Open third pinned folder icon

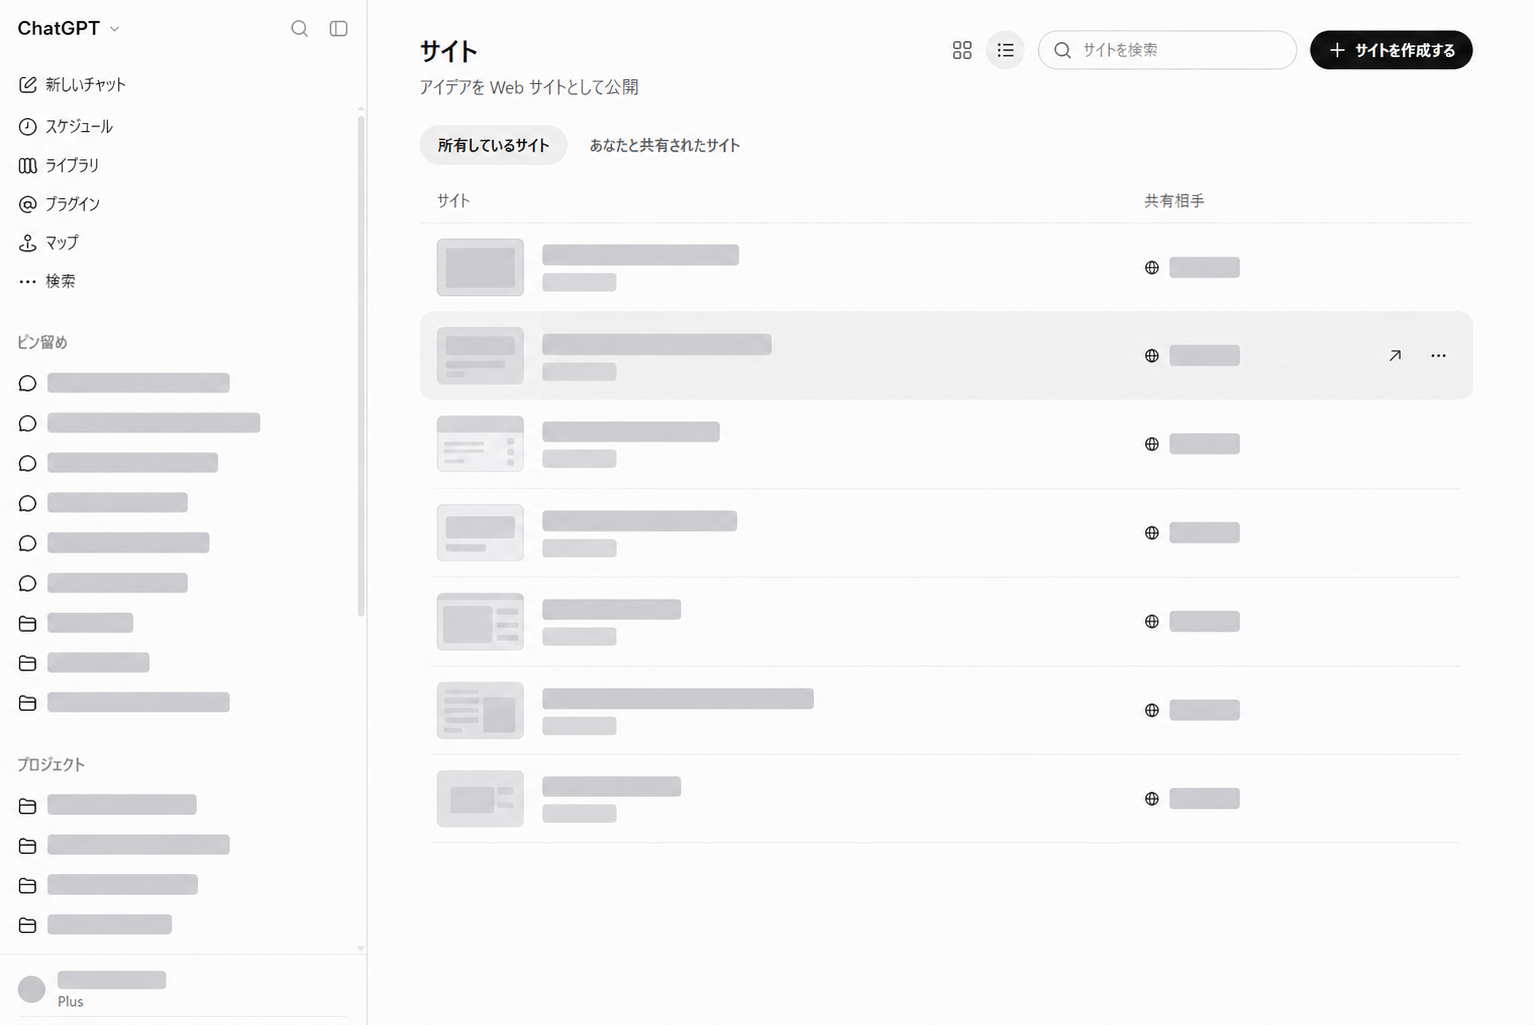tap(28, 703)
